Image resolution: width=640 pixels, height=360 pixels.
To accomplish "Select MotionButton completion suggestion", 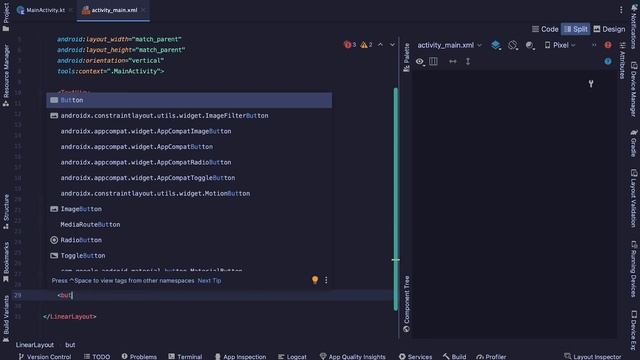I will (x=189, y=193).
